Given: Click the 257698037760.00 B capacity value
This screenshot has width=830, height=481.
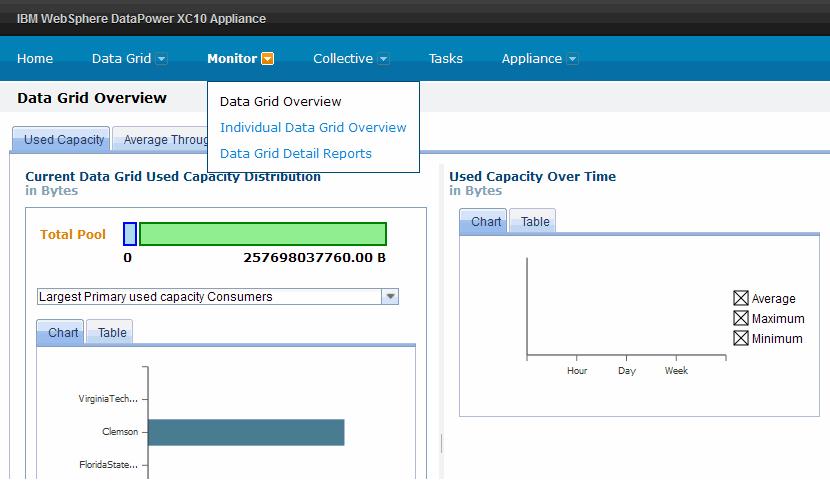Looking at the screenshot, I should coord(314,258).
